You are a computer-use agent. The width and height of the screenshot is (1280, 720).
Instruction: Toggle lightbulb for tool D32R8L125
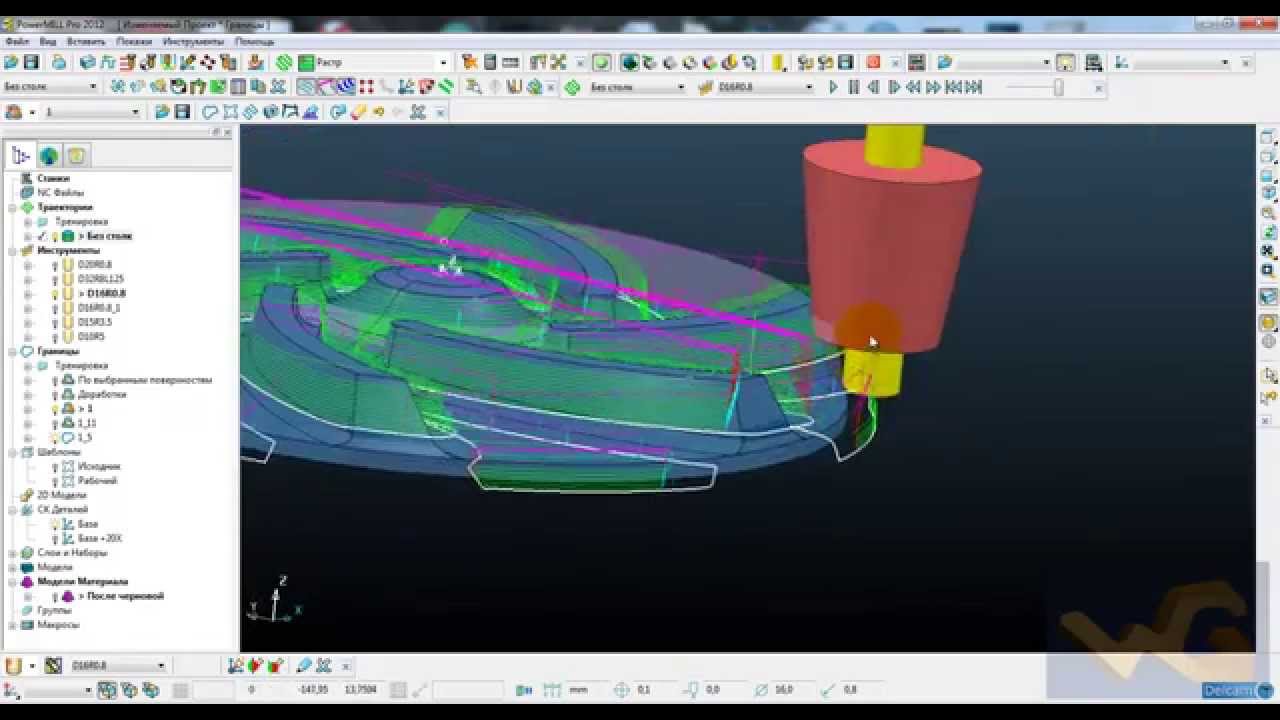(x=55, y=279)
